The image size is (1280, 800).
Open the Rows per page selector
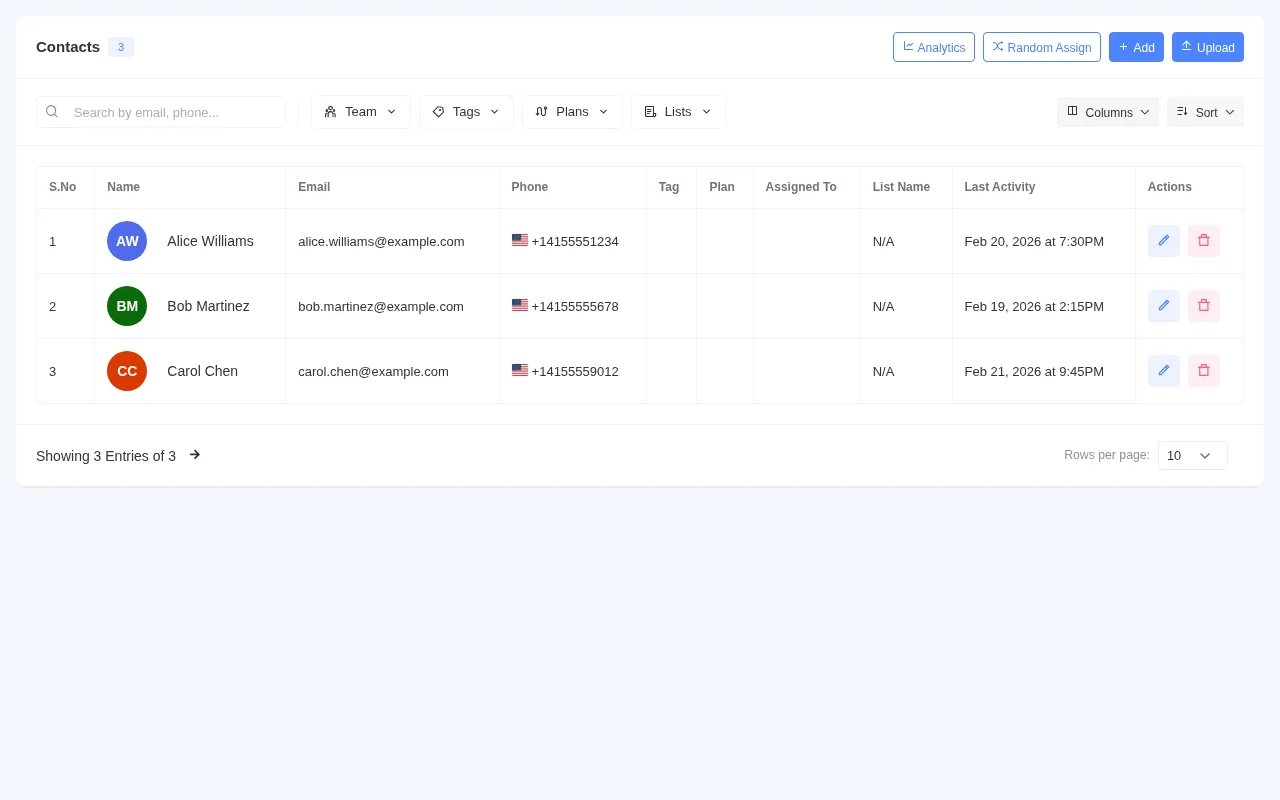click(1192, 455)
